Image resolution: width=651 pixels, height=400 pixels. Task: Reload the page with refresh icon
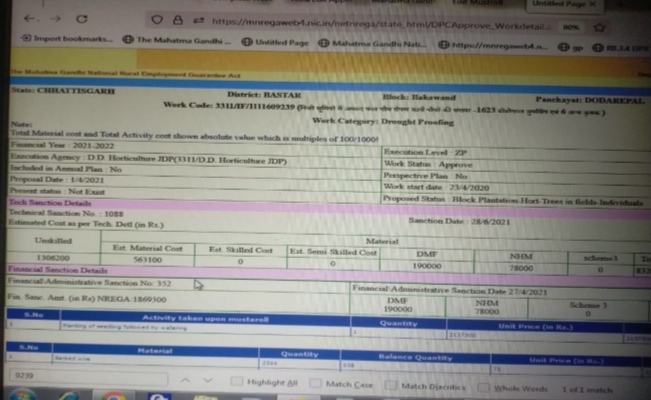(x=81, y=20)
